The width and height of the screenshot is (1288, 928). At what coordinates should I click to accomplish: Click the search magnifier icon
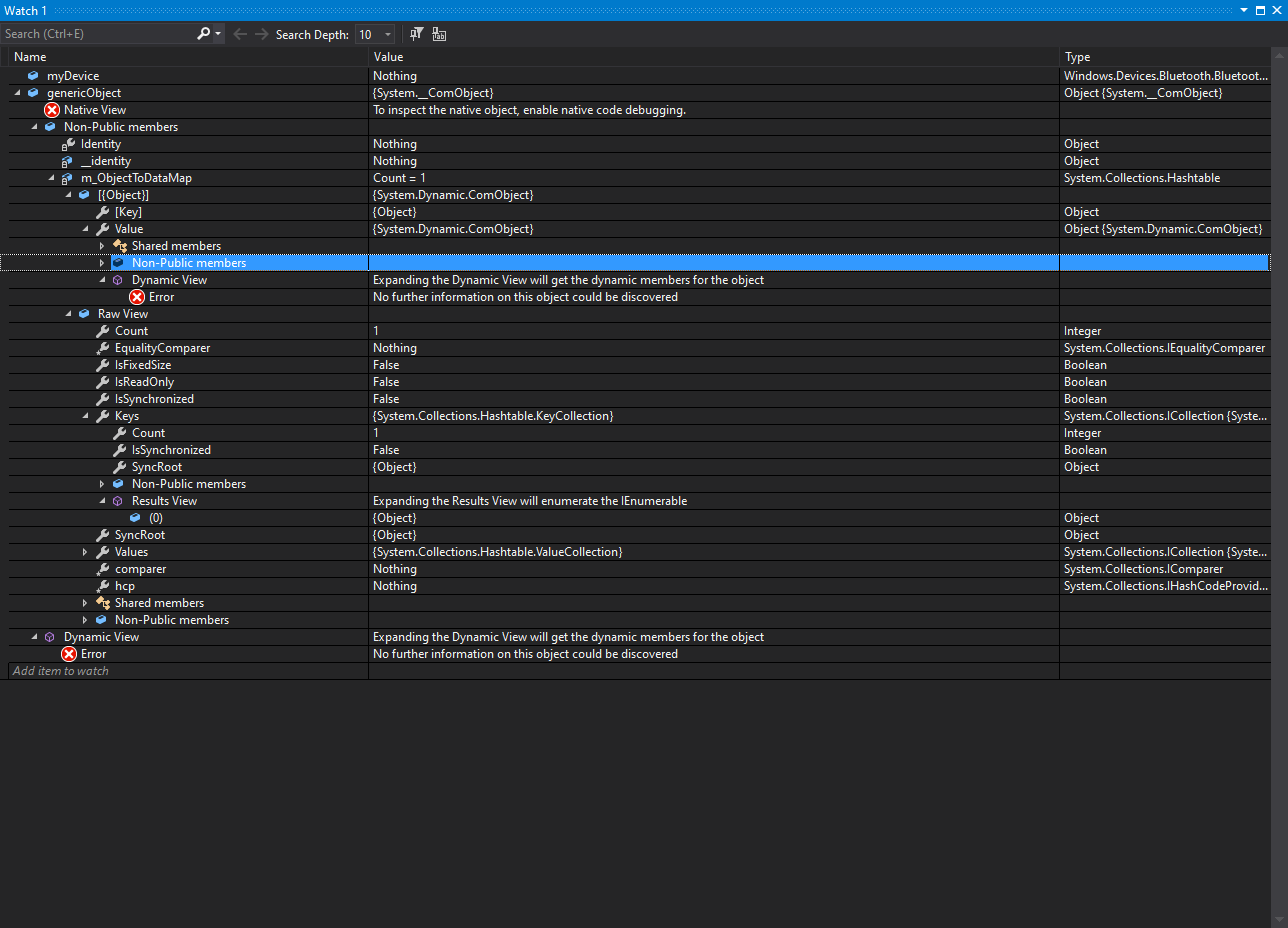(x=204, y=34)
